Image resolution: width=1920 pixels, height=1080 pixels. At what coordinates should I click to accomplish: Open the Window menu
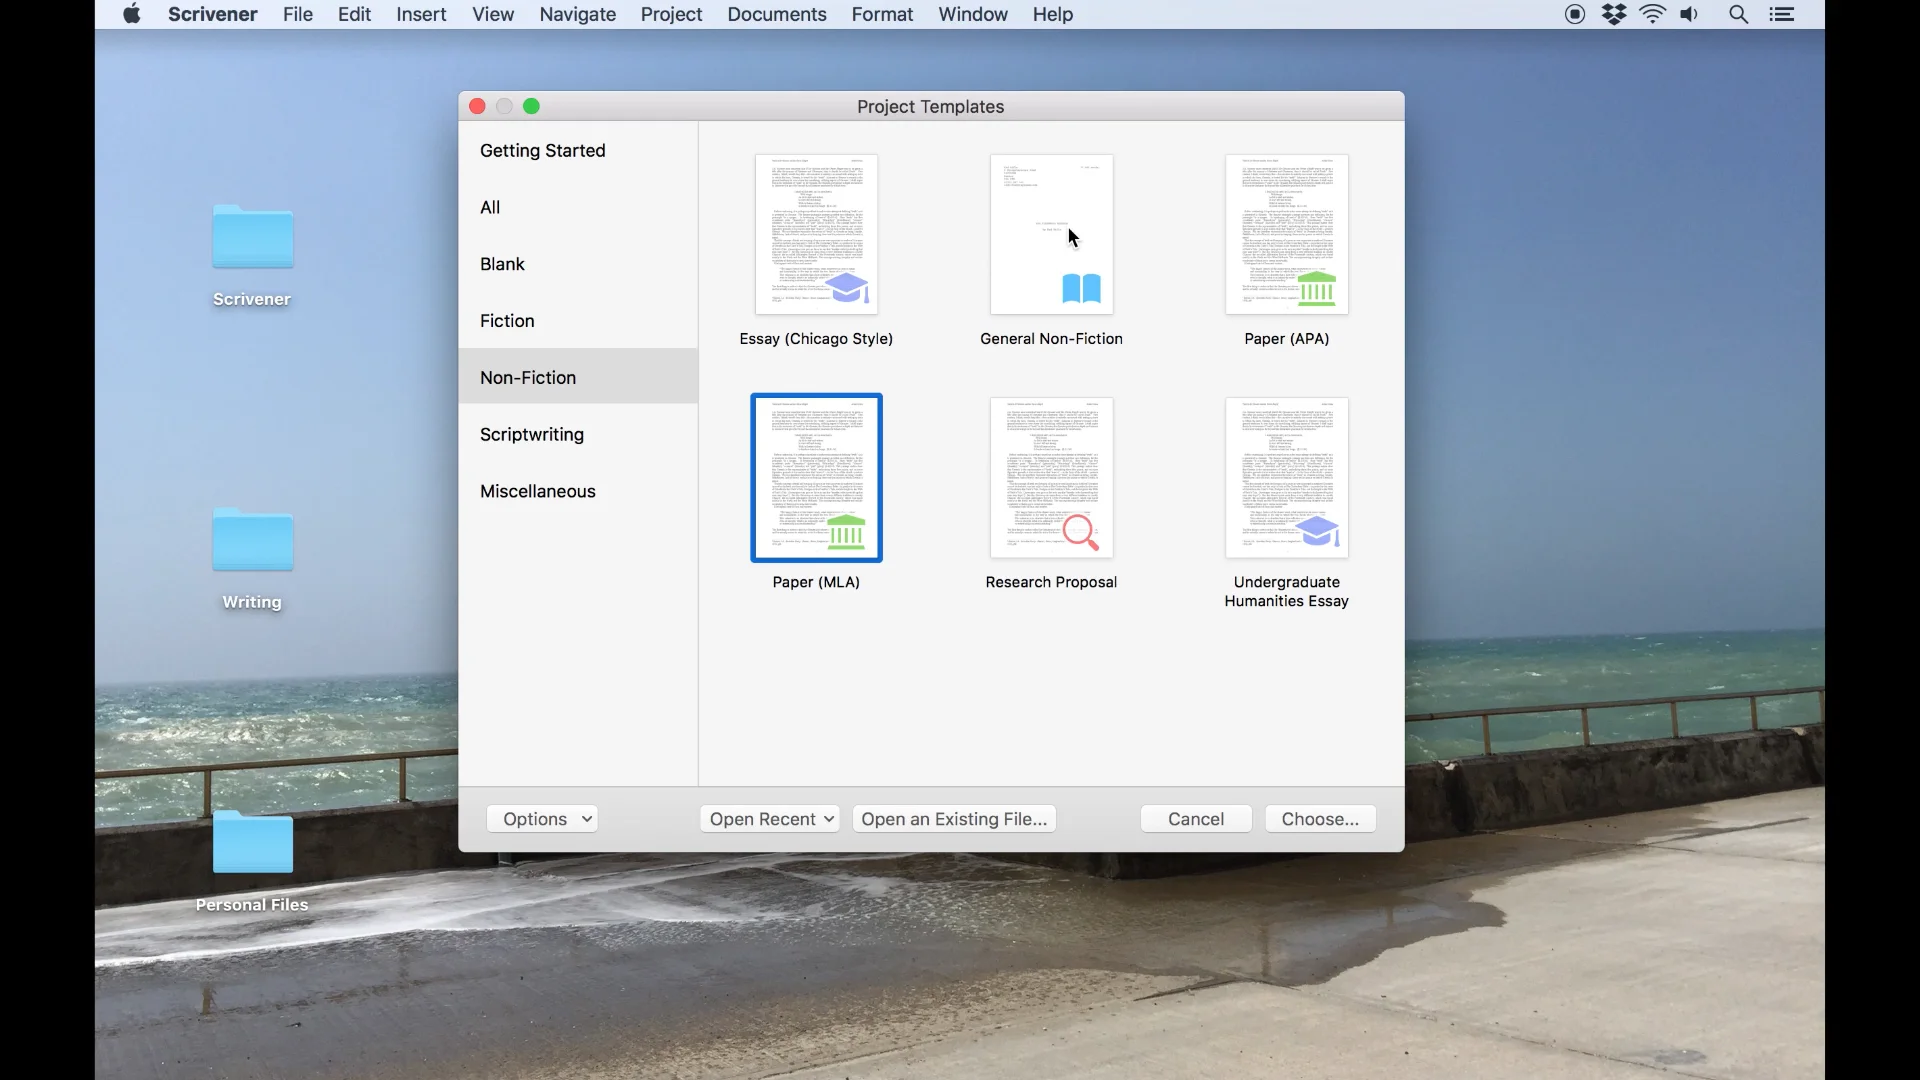(x=973, y=14)
